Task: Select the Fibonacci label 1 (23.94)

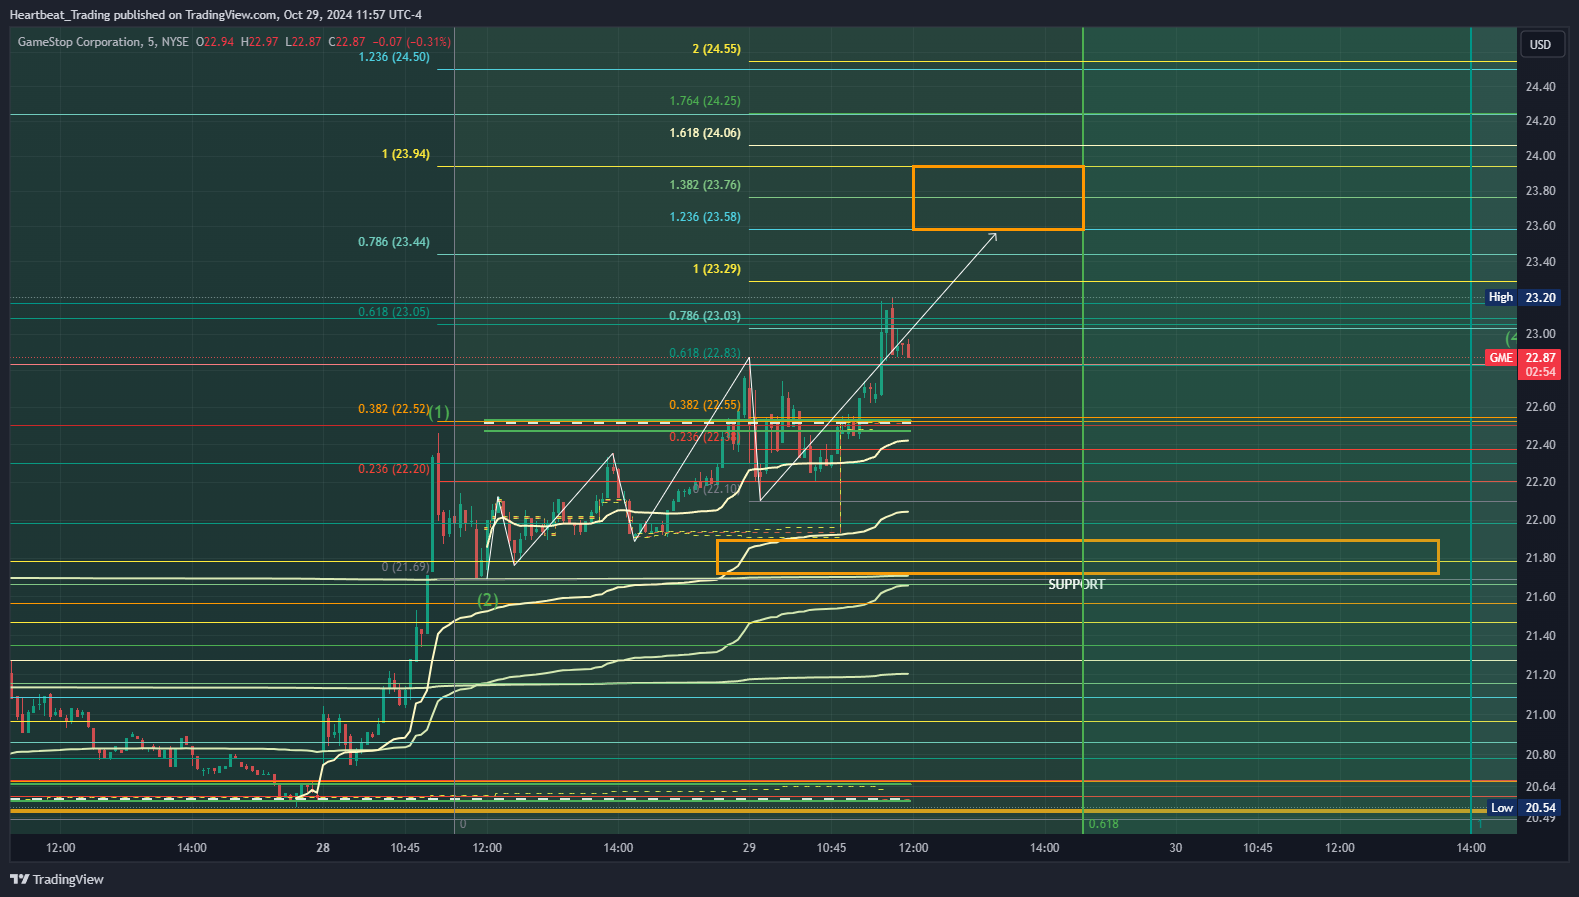Action: click(406, 154)
